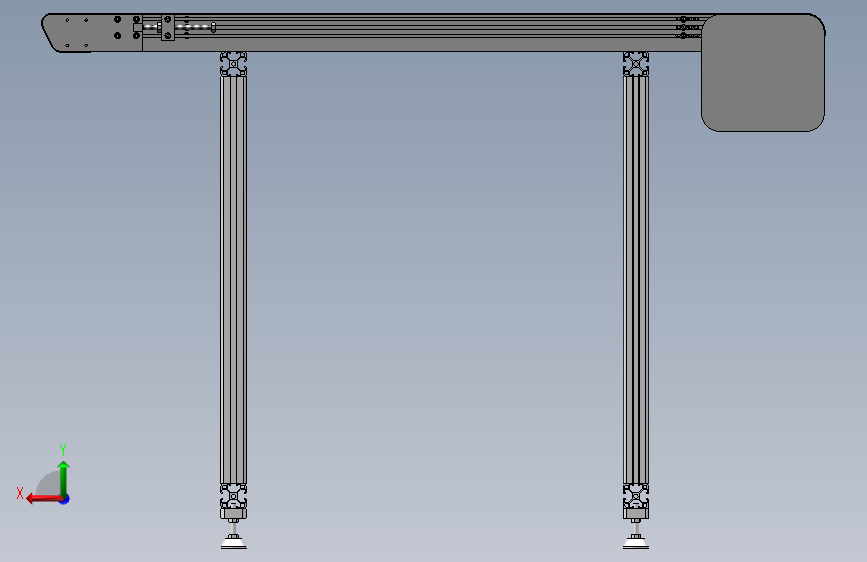Image resolution: width=867 pixels, height=562 pixels.
Task: Select the left leveling foot pad
Action: 234,542
